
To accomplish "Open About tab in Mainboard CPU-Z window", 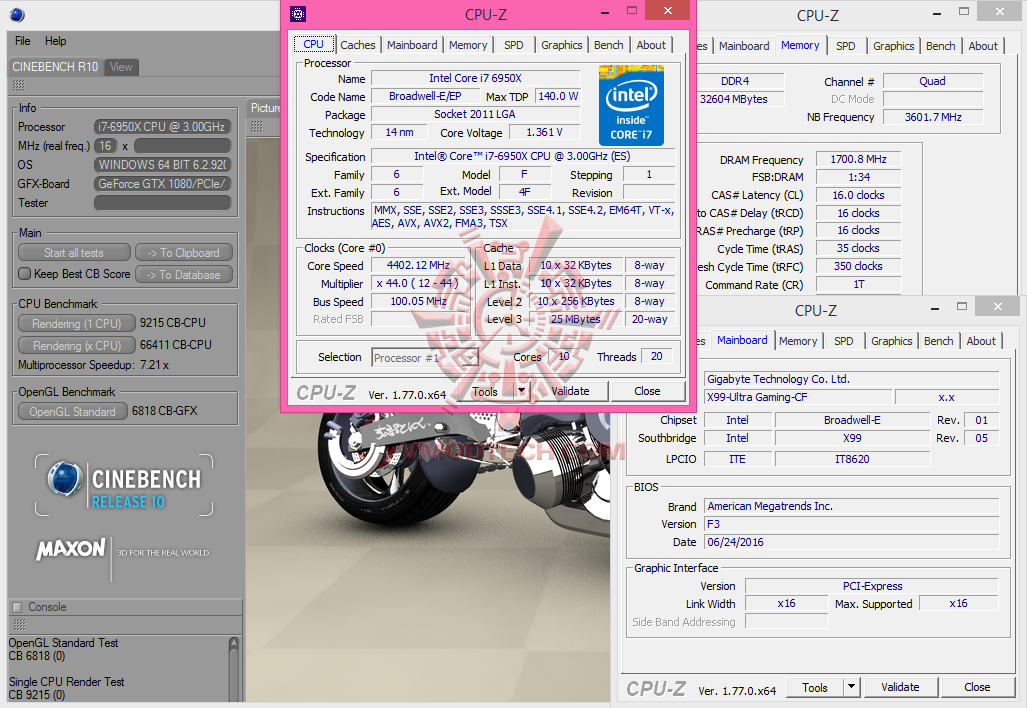I will [981, 341].
